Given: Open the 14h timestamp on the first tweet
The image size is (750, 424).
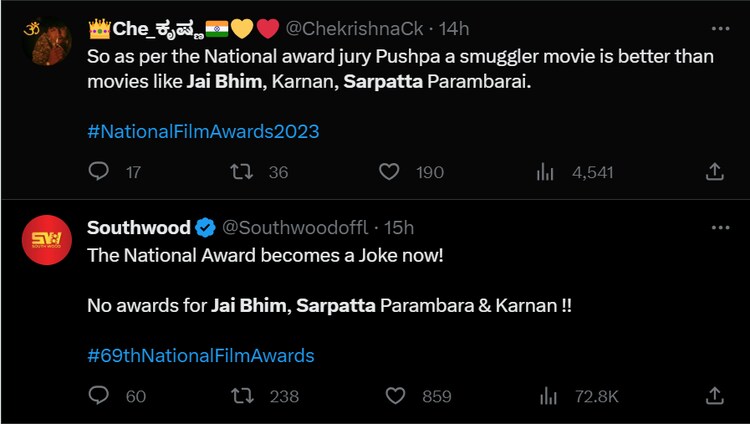Looking at the screenshot, I should click(x=453, y=28).
